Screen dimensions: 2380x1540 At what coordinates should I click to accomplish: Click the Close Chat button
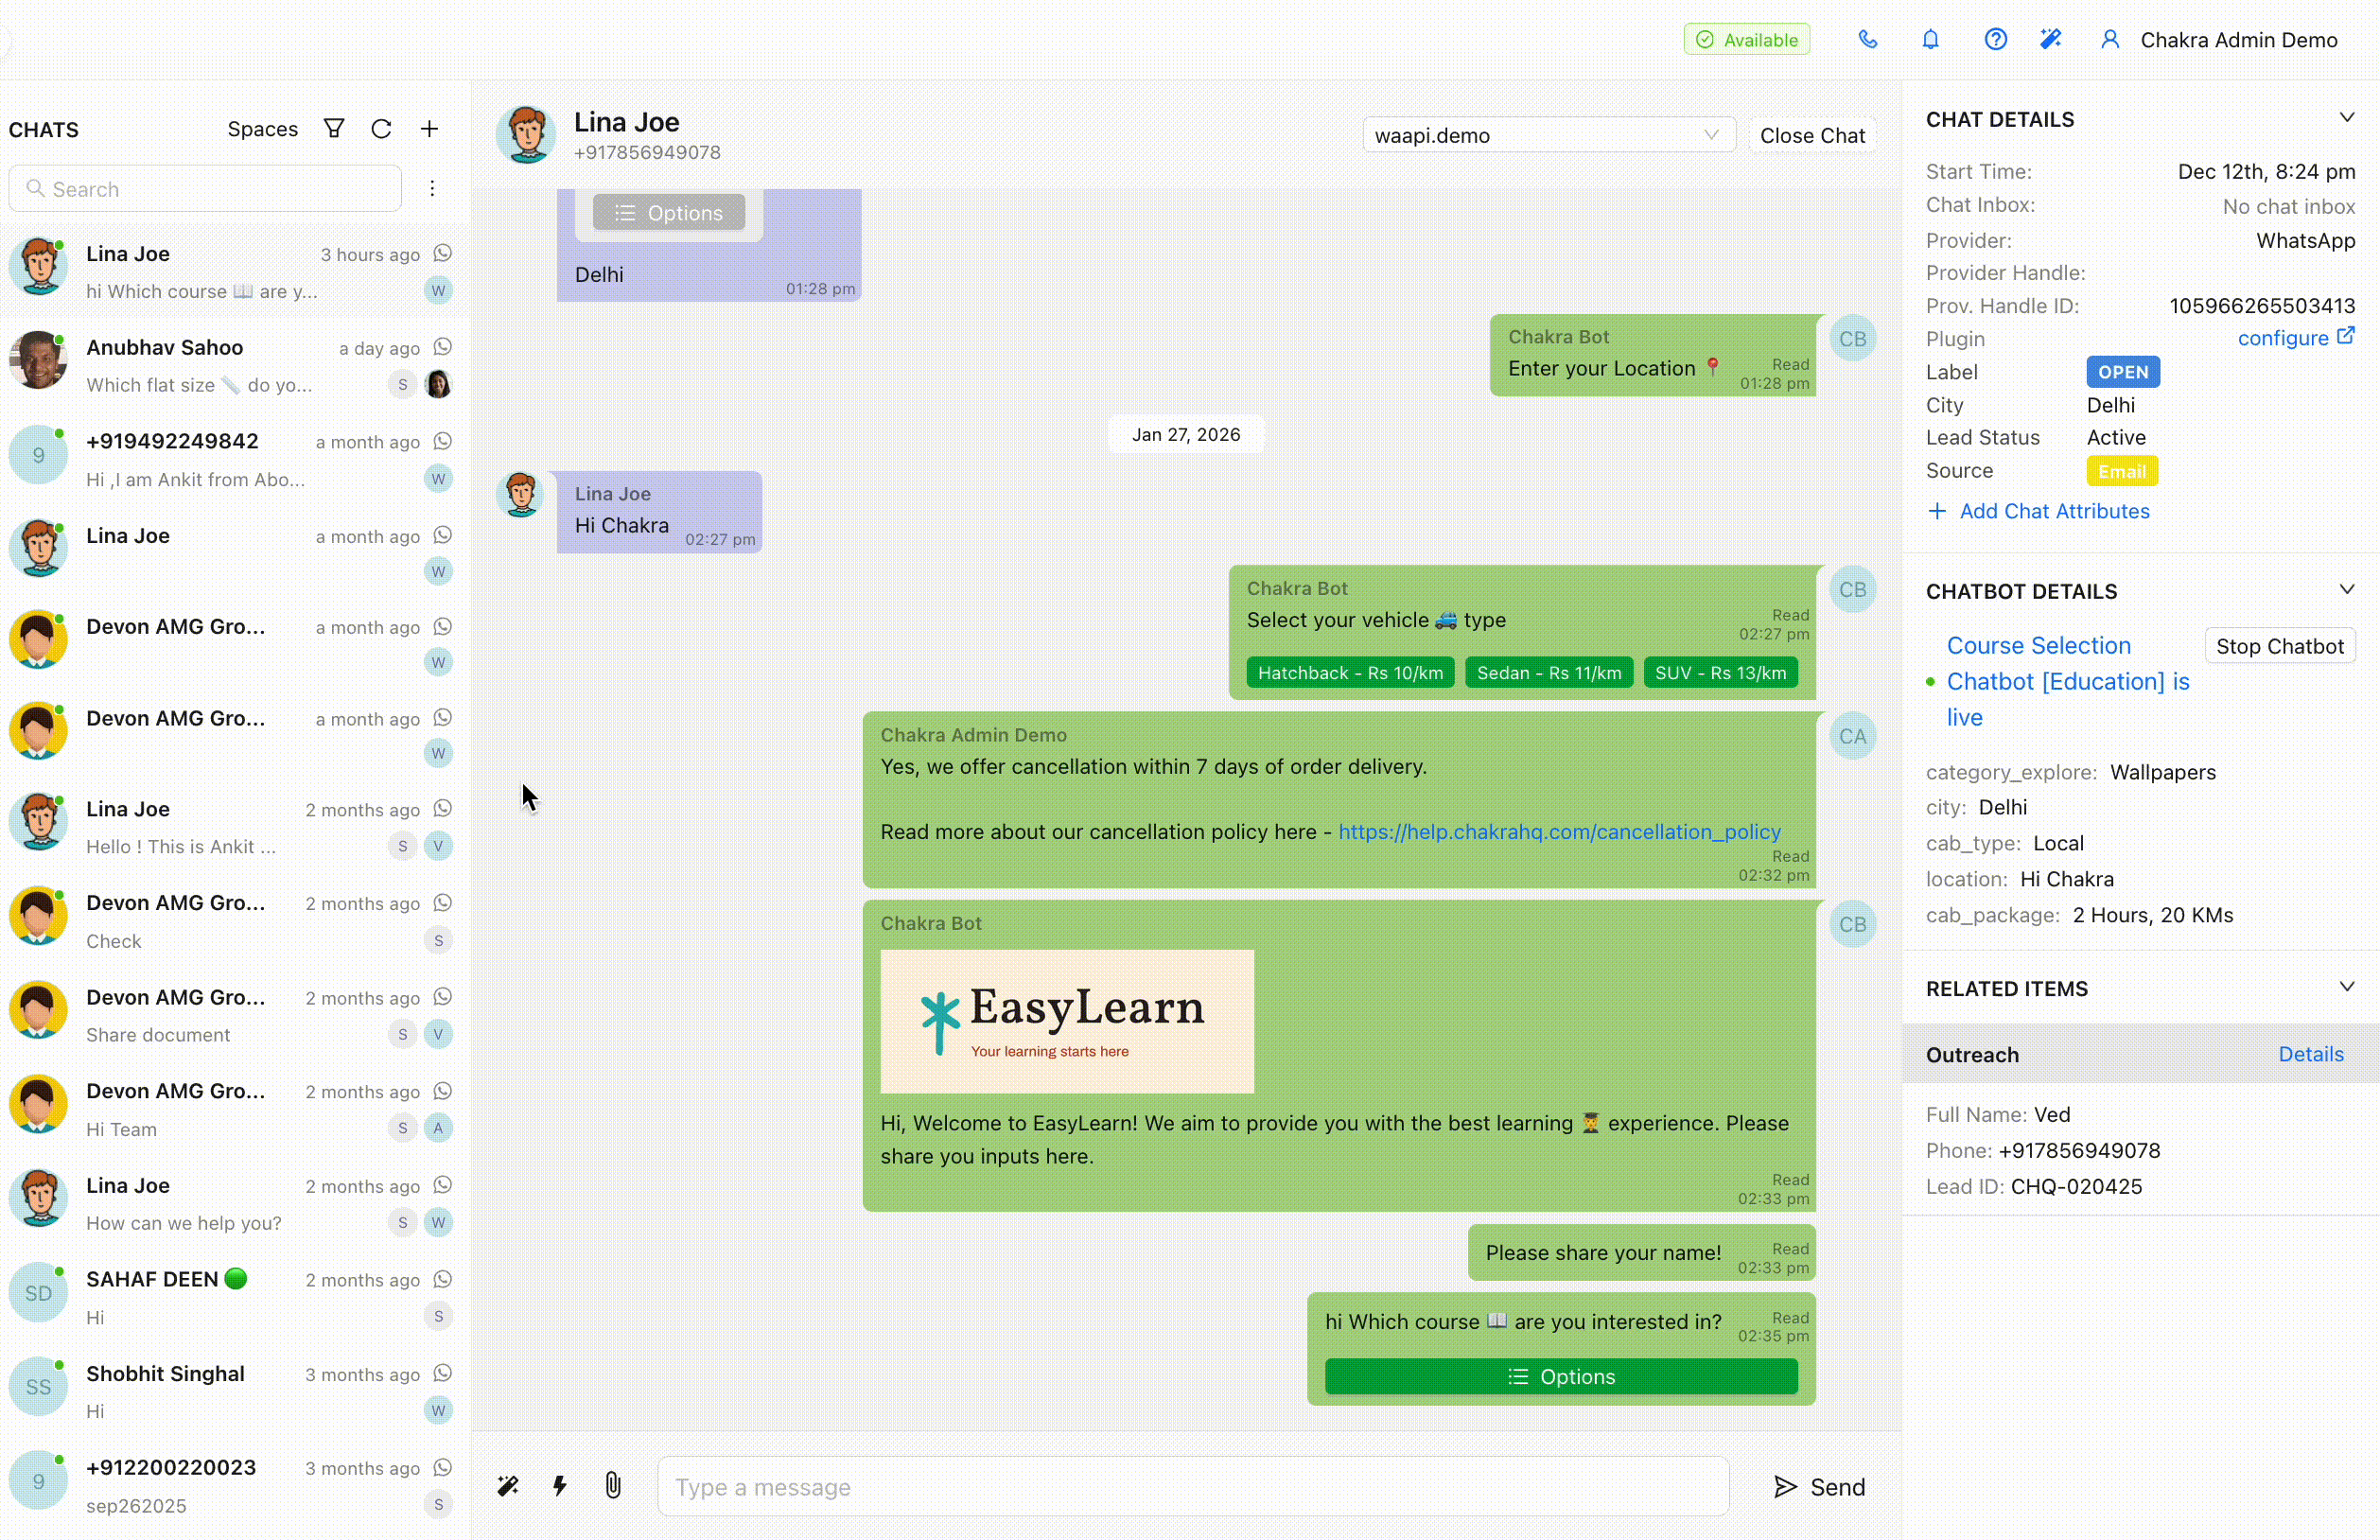pos(1811,135)
